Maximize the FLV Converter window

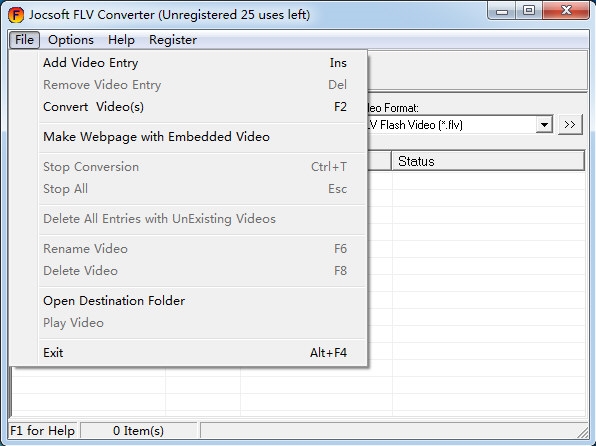tap(529, 11)
